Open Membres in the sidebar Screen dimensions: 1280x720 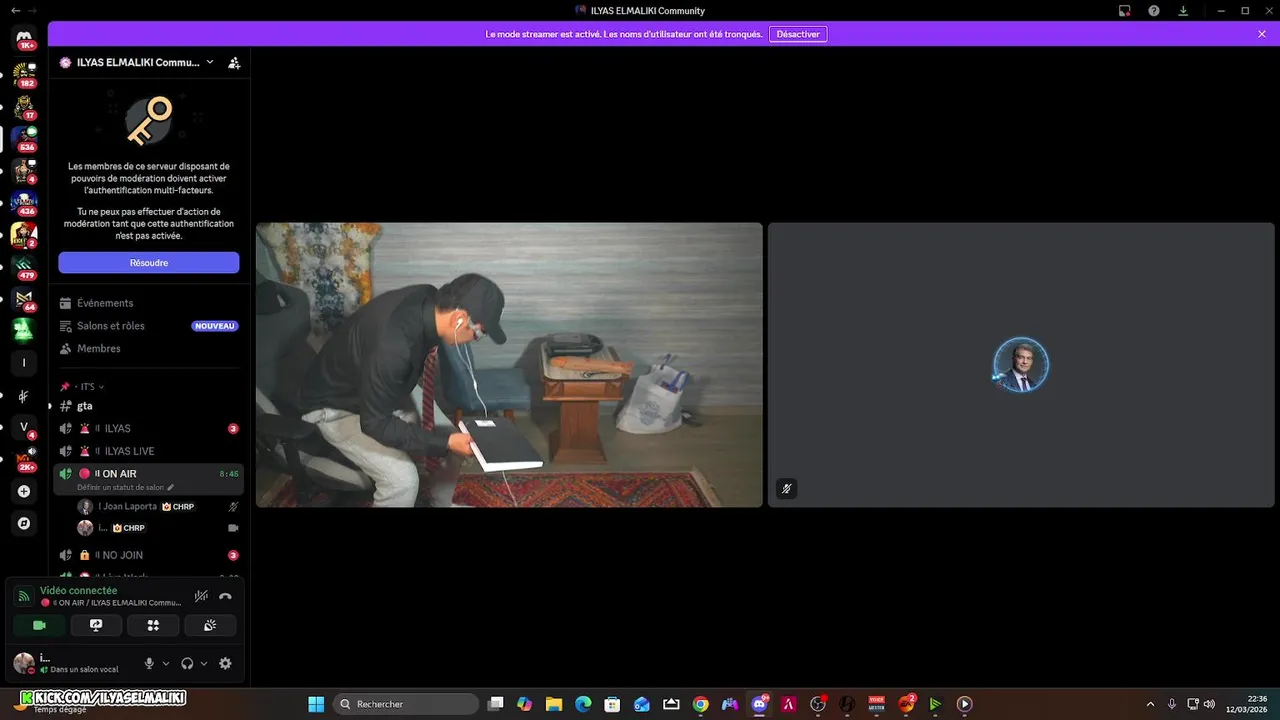click(x=148, y=349)
